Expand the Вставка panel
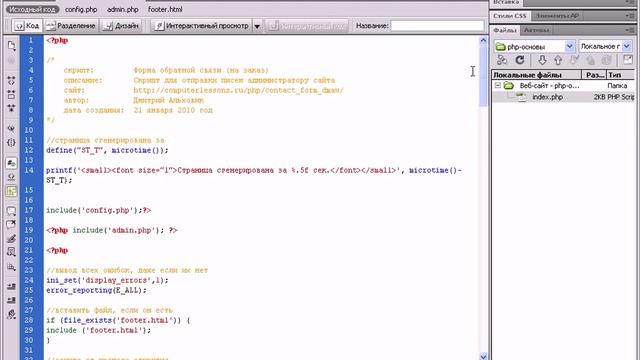Image resolution: width=640 pixels, height=360 pixels. click(x=506, y=2)
